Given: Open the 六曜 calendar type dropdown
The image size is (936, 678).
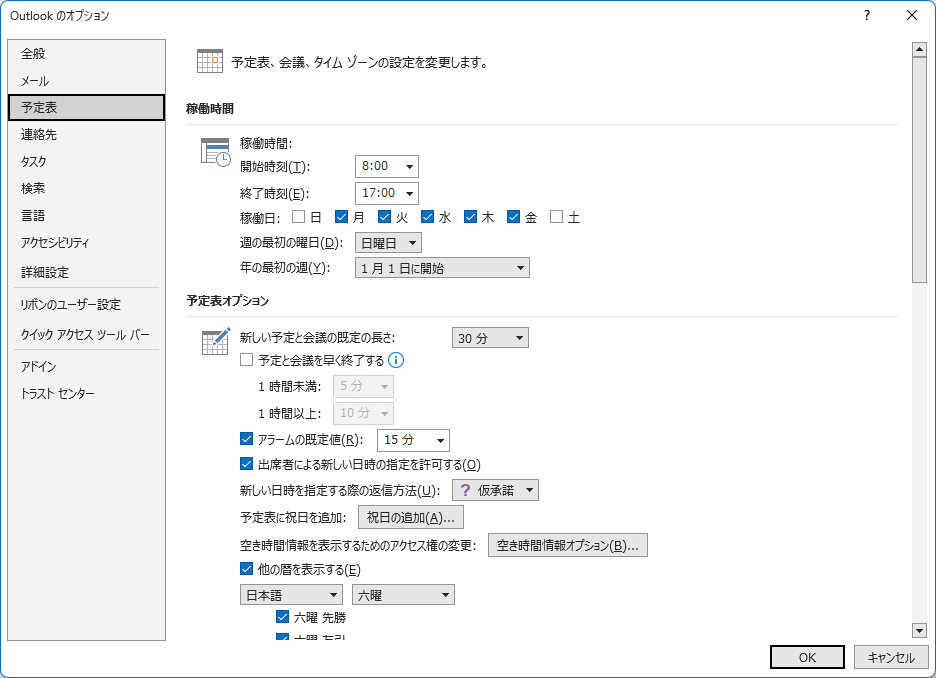Looking at the screenshot, I should click(404, 595).
